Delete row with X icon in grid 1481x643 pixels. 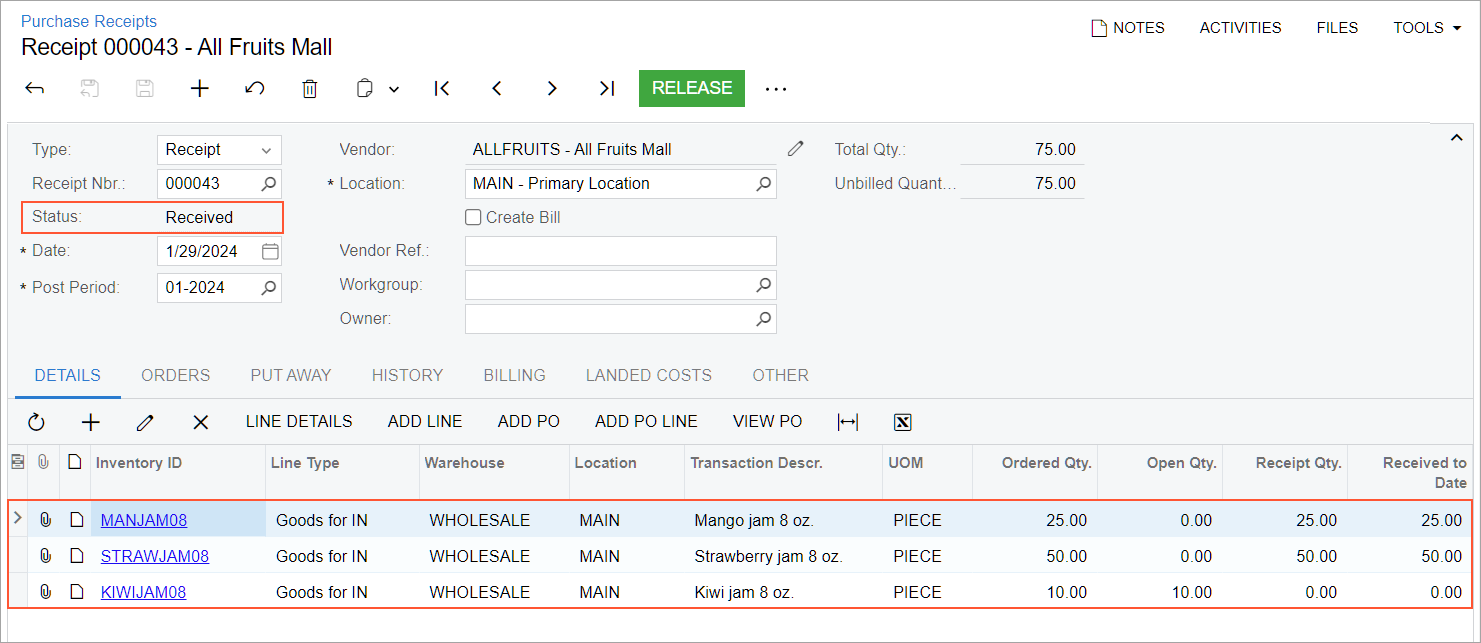point(200,422)
